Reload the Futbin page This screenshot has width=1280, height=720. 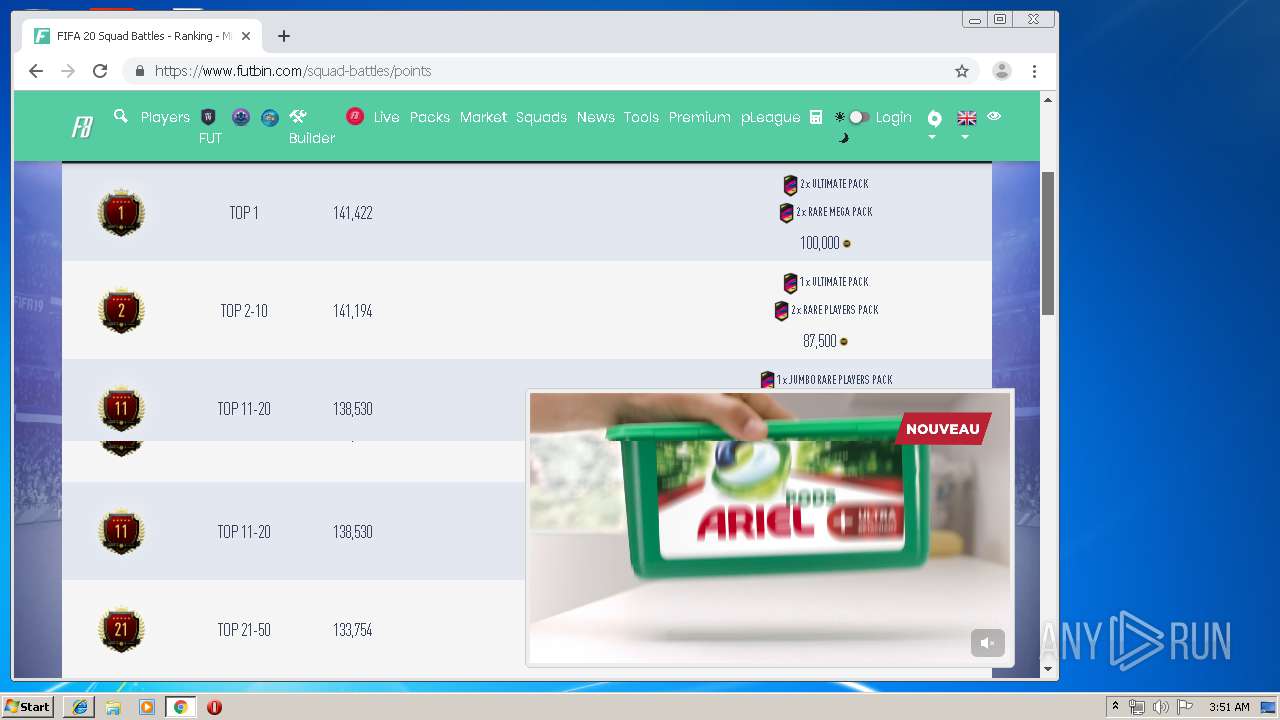100,71
